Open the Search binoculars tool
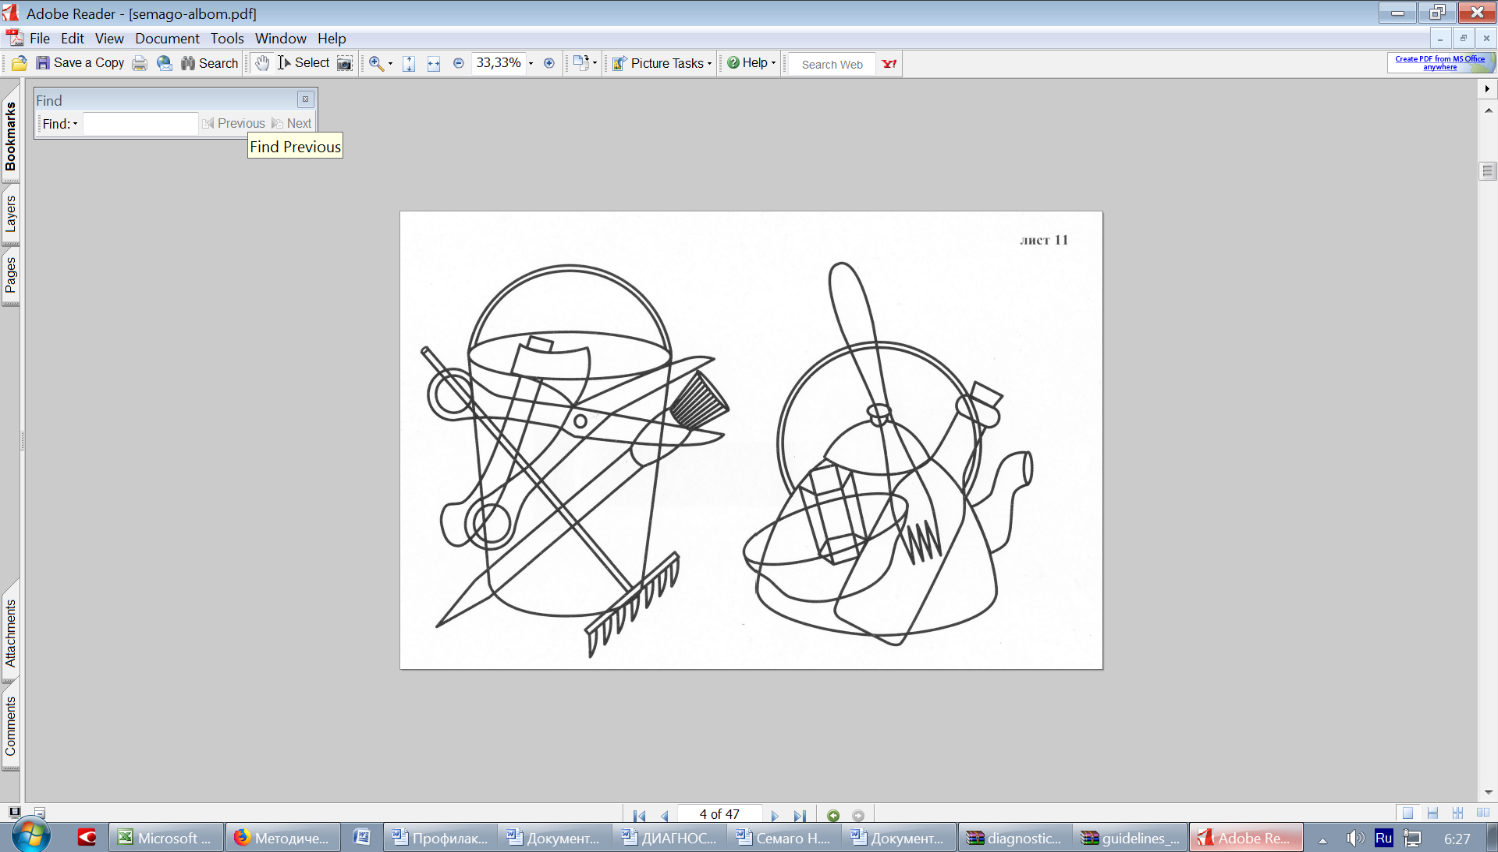 (209, 63)
